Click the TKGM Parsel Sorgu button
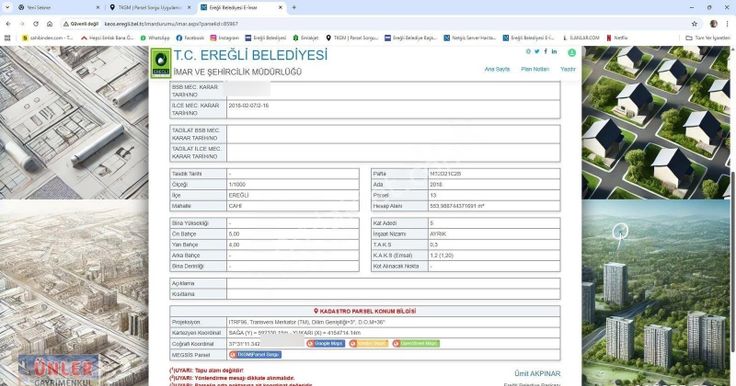The height and width of the screenshot is (386, 736). click(x=255, y=355)
